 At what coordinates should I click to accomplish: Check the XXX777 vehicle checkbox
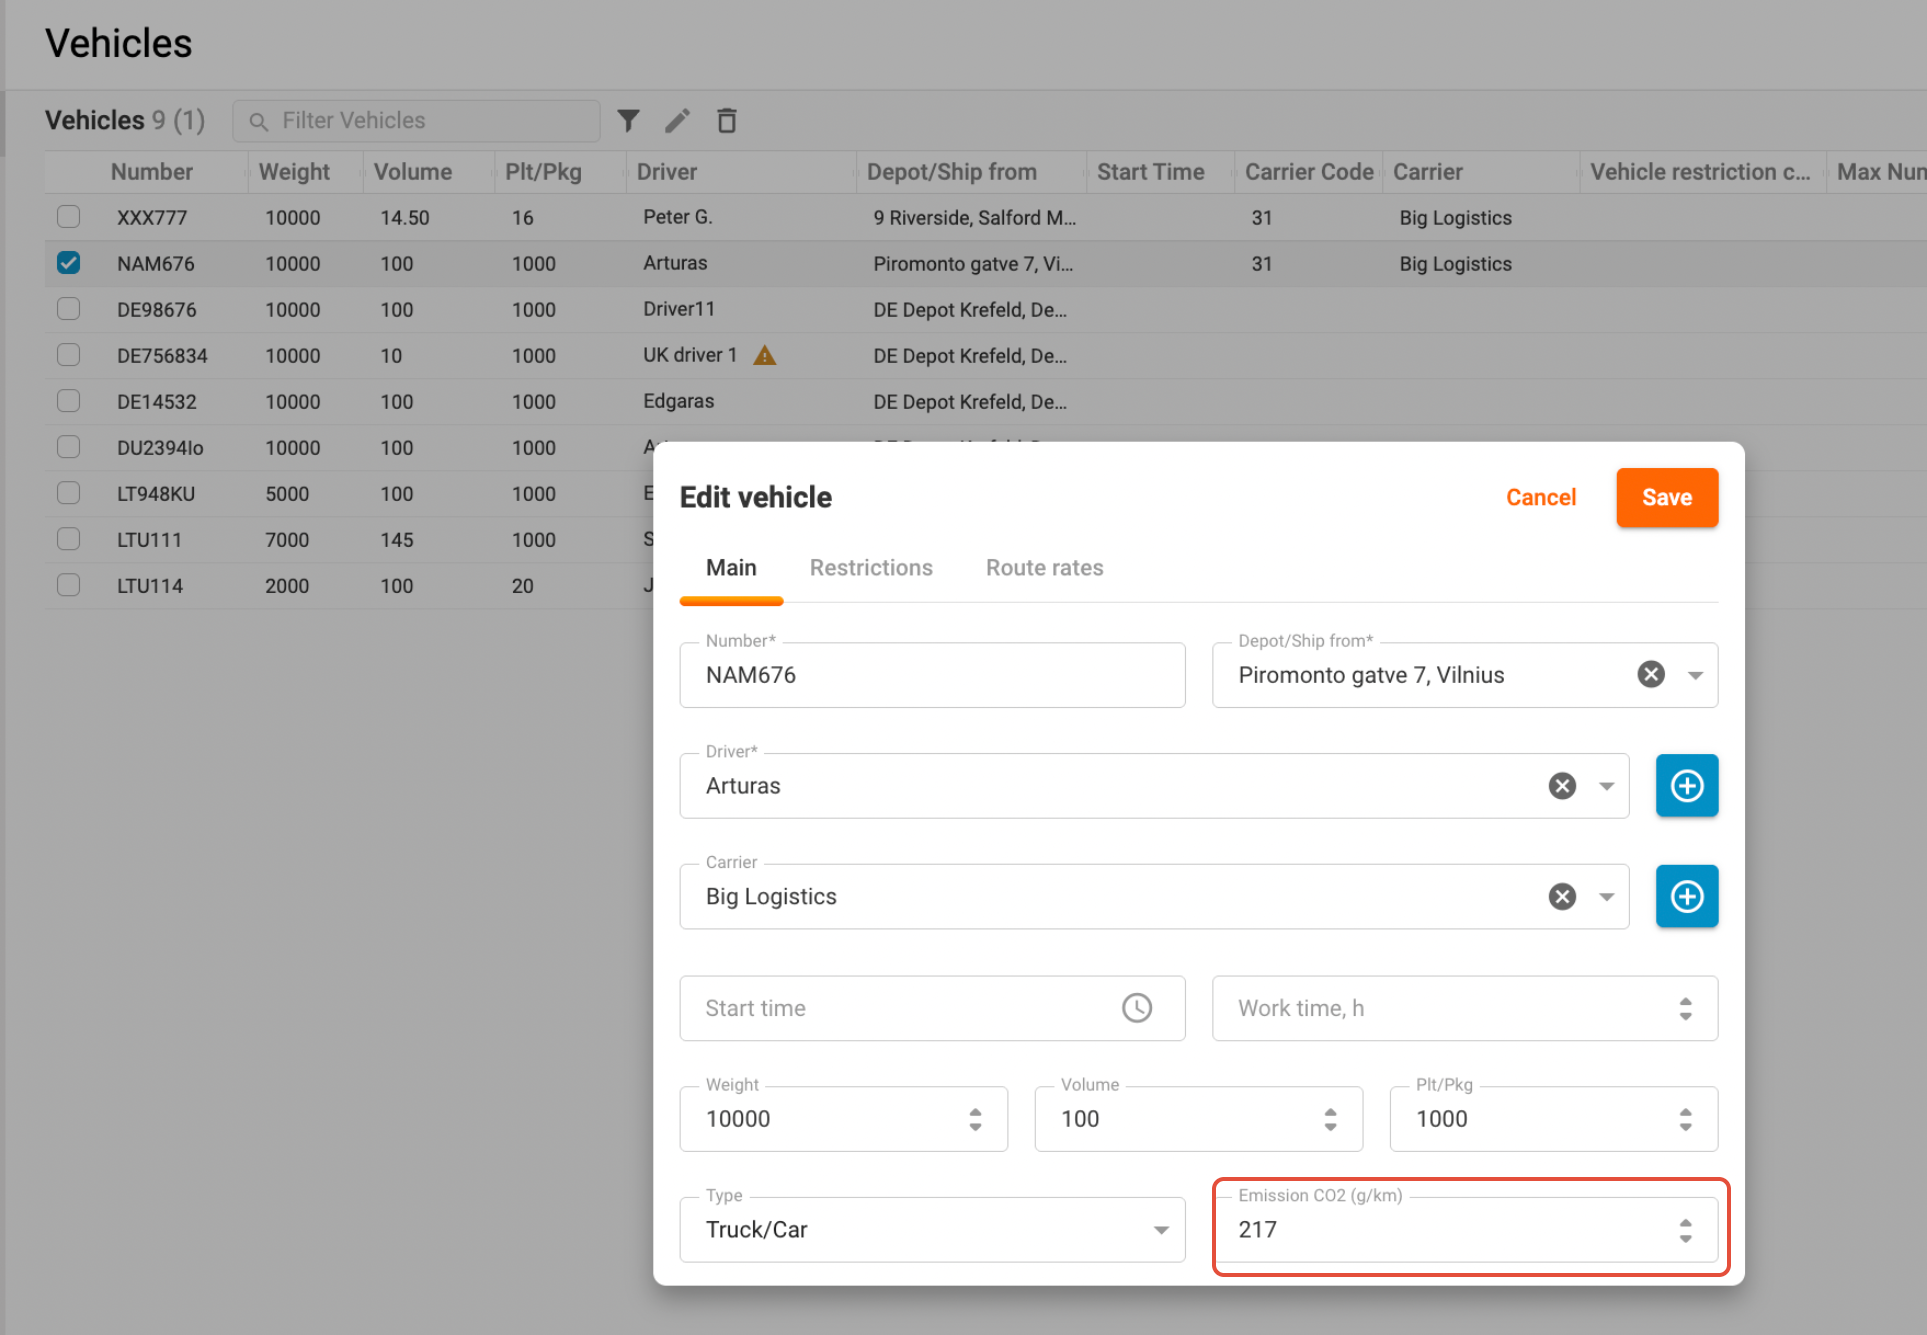tap(69, 217)
